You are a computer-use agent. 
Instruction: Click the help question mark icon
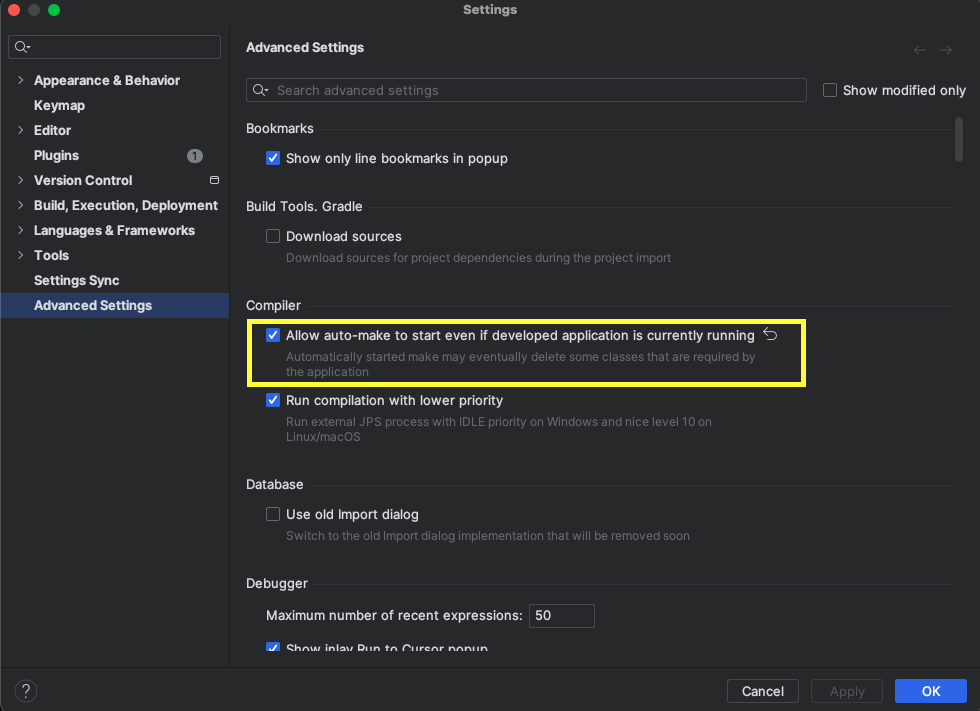click(x=25, y=690)
